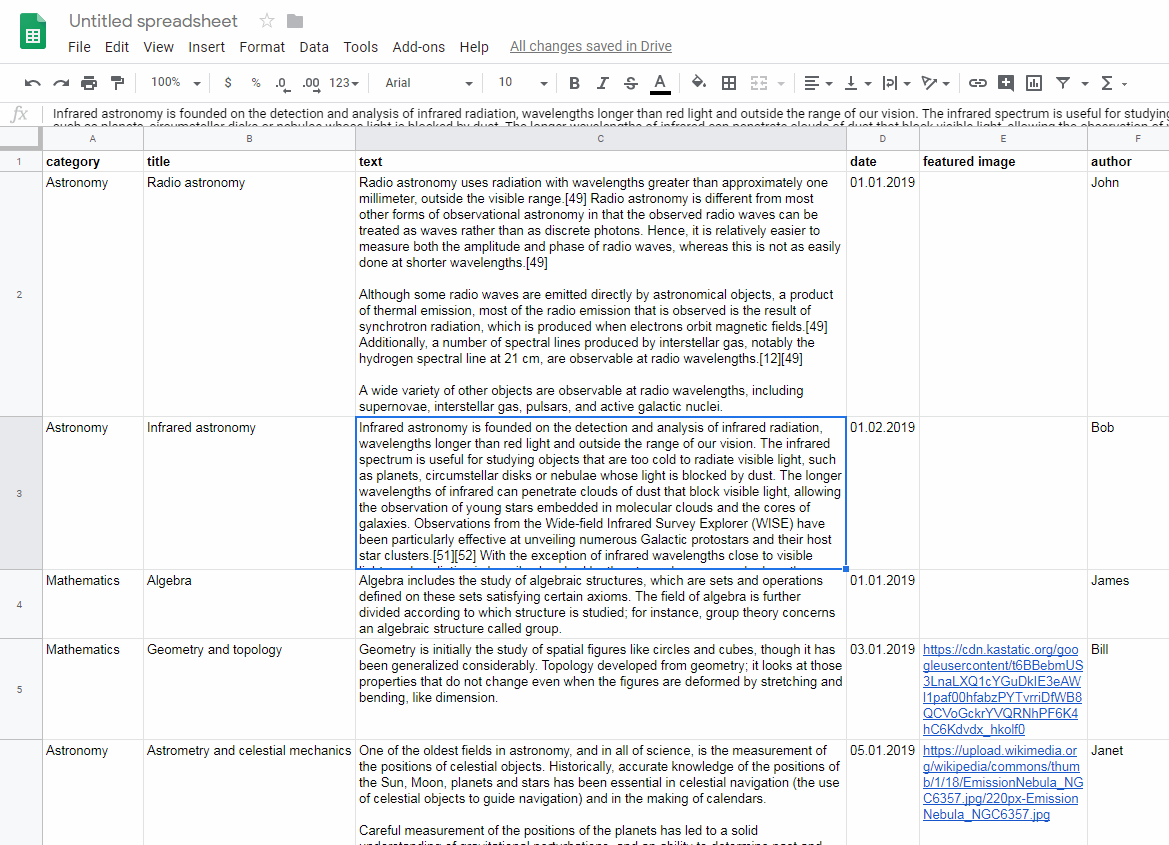Select the author 'James' cell
The width and height of the screenshot is (1169, 845).
click(1128, 604)
